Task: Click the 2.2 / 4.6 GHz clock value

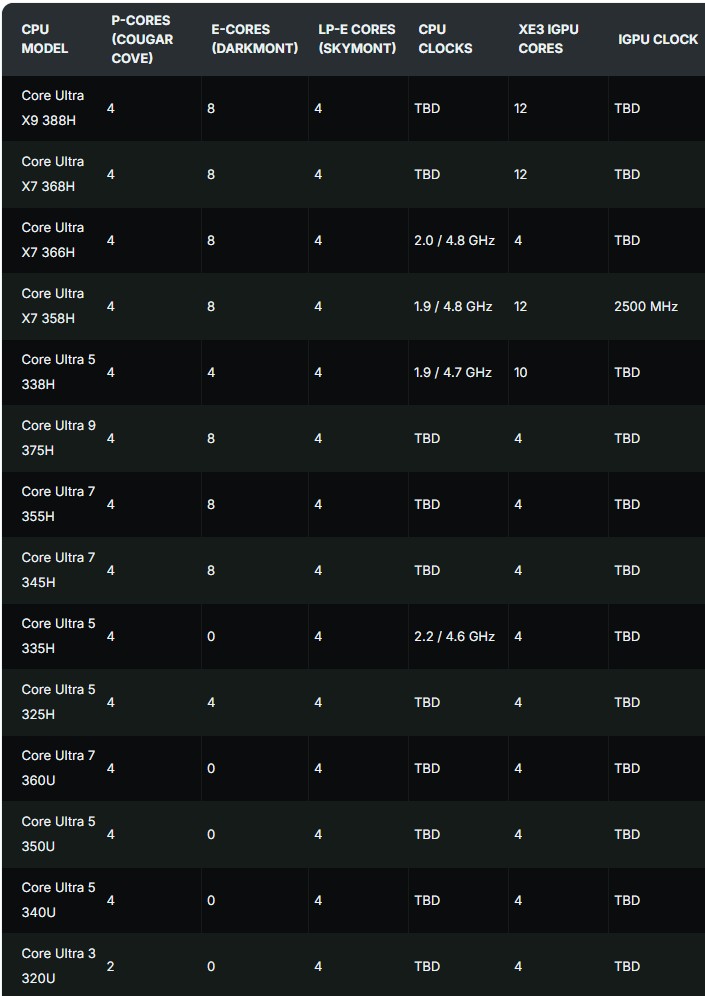Action: coord(454,636)
